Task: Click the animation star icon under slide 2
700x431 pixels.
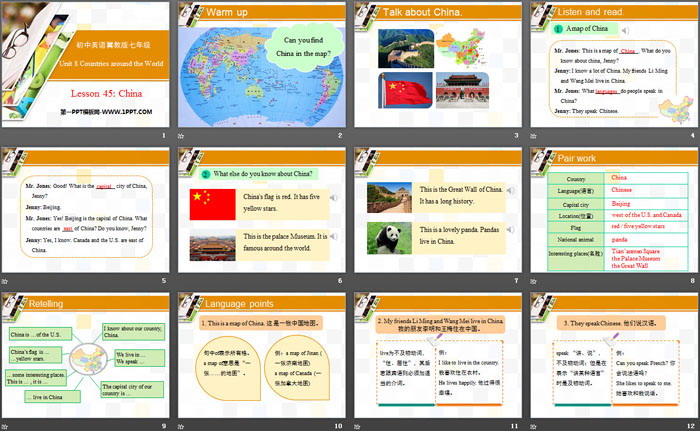Action: [181, 136]
